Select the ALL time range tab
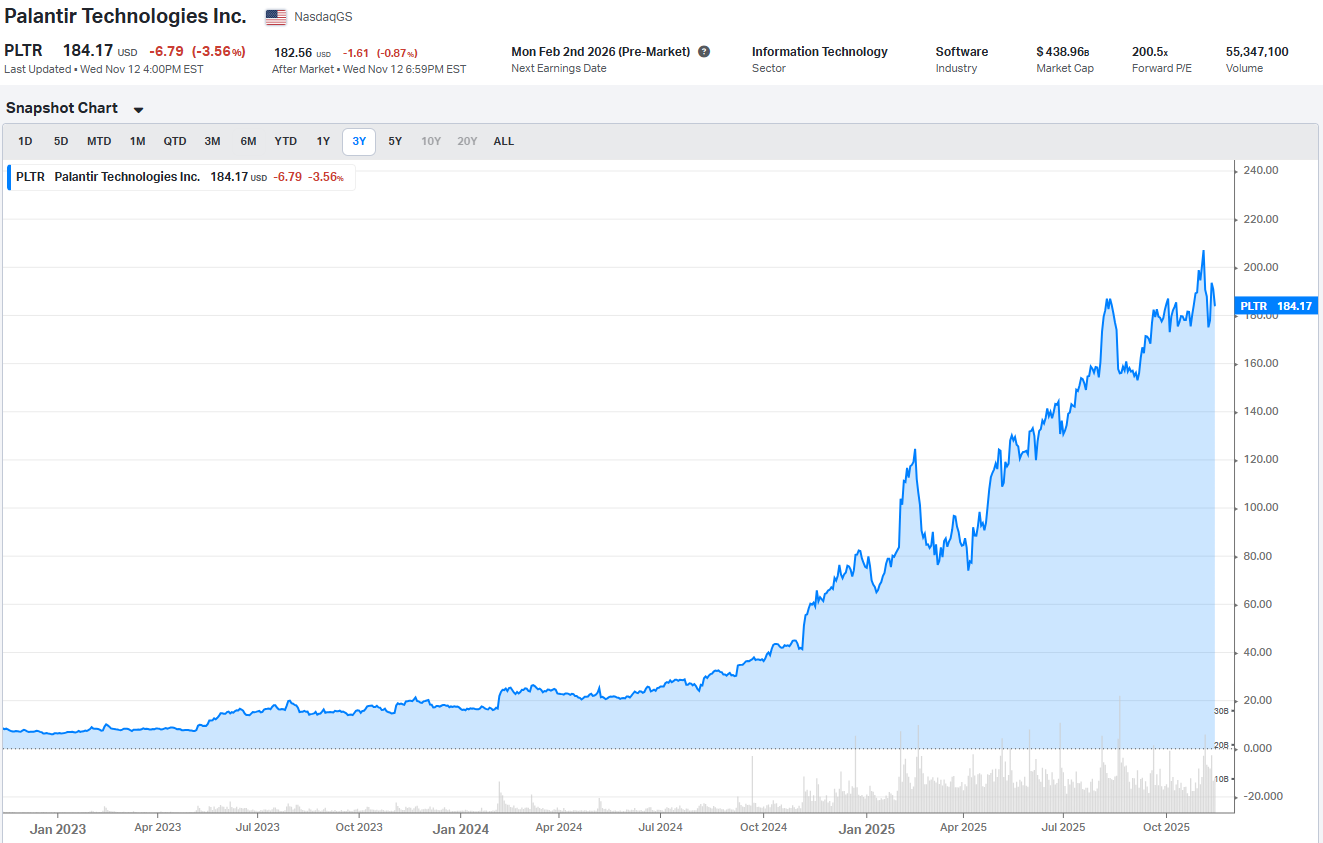The width and height of the screenshot is (1323, 843). pyautogui.click(x=504, y=141)
